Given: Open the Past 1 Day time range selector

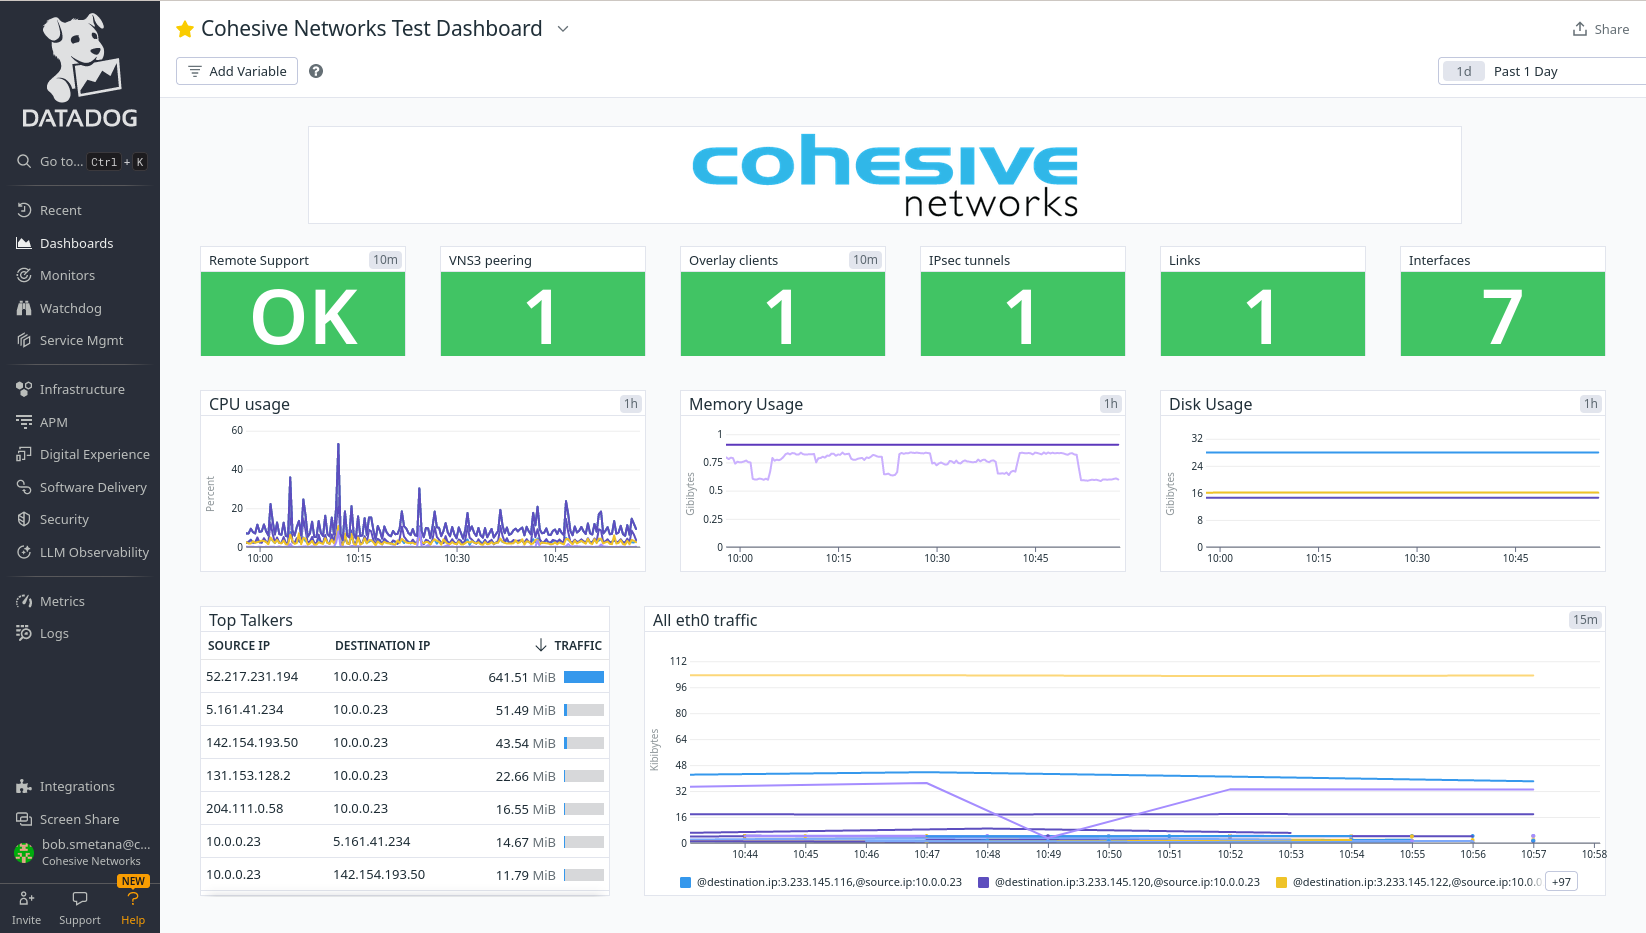Looking at the screenshot, I should (1542, 71).
